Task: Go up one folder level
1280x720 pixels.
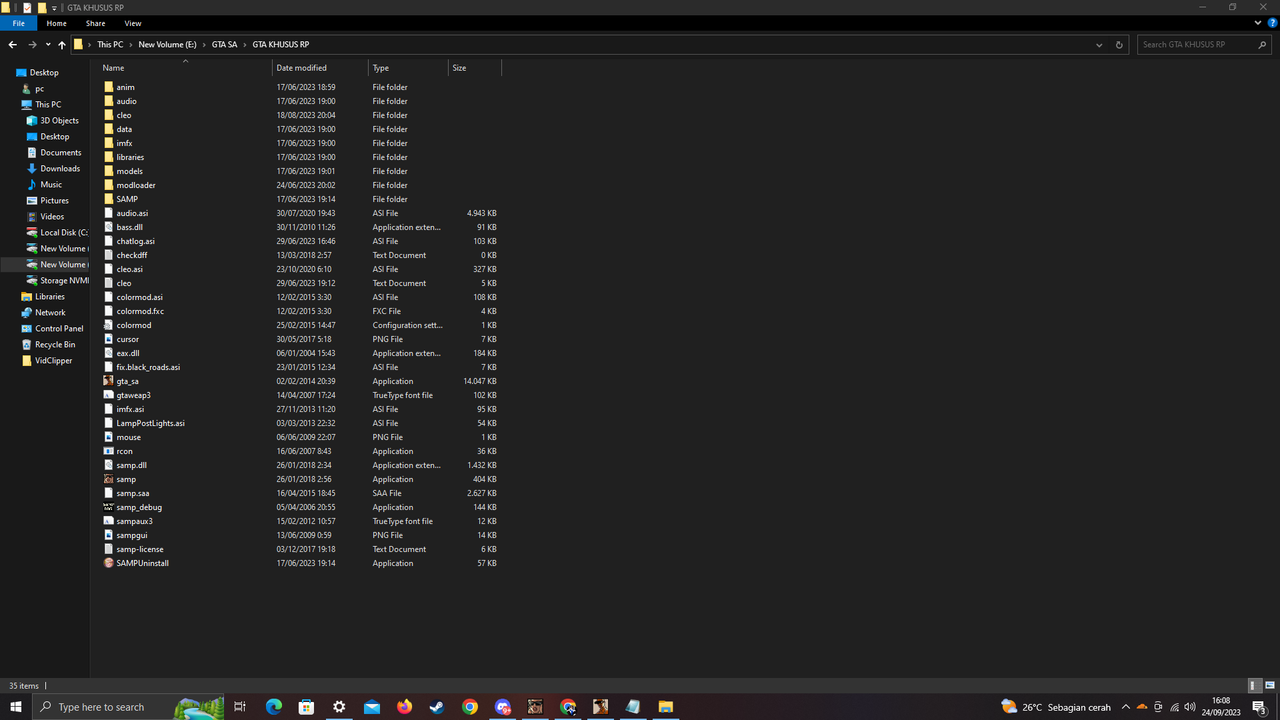Action: click(x=61, y=45)
